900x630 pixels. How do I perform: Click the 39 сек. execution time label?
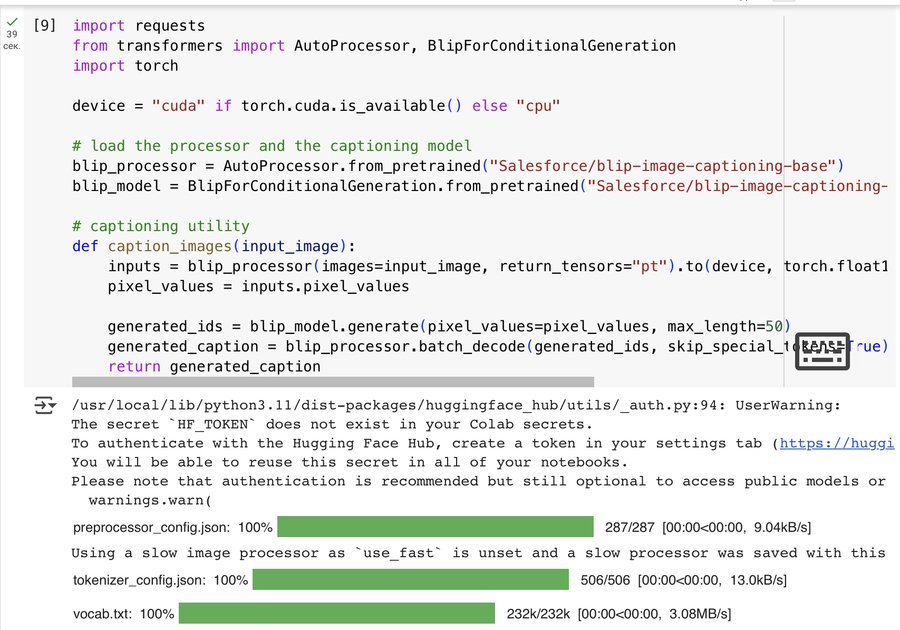pyautogui.click(x=11, y=40)
